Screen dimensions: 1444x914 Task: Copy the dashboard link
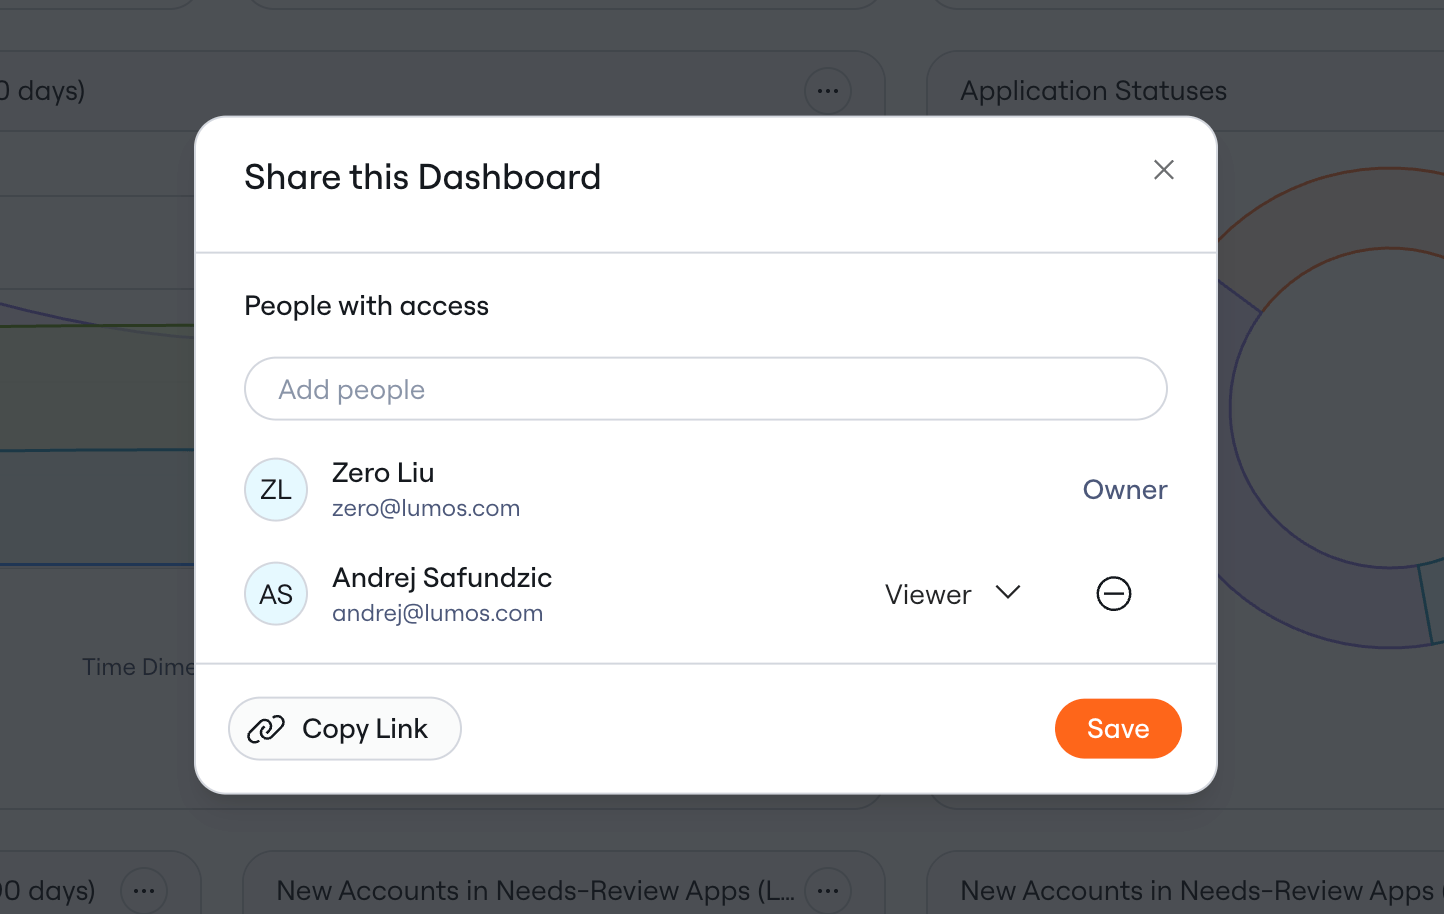tap(345, 729)
